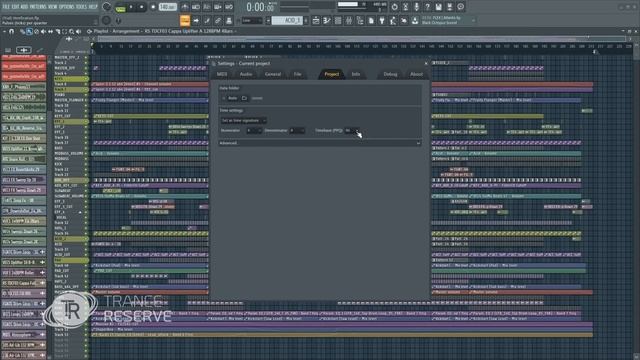Switch to the File settings tab
Screen dimensions: 640x360
click(x=298, y=74)
